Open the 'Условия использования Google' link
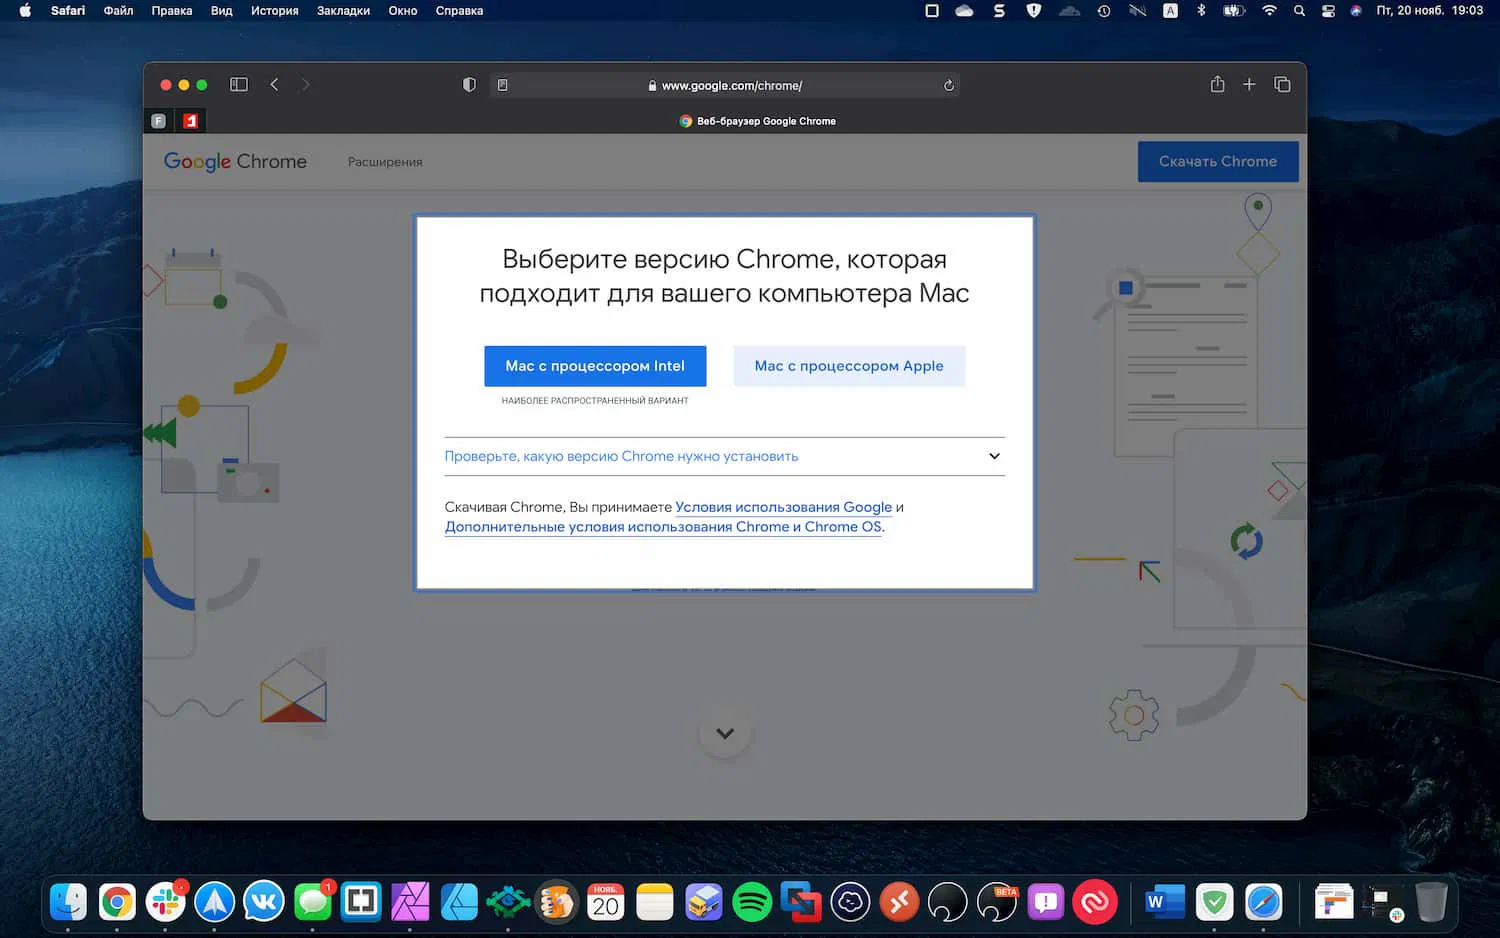The image size is (1500, 938). click(783, 507)
